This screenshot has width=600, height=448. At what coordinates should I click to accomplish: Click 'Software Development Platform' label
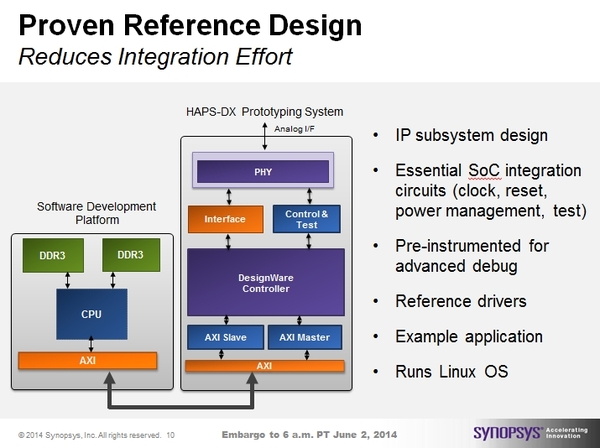click(x=96, y=213)
